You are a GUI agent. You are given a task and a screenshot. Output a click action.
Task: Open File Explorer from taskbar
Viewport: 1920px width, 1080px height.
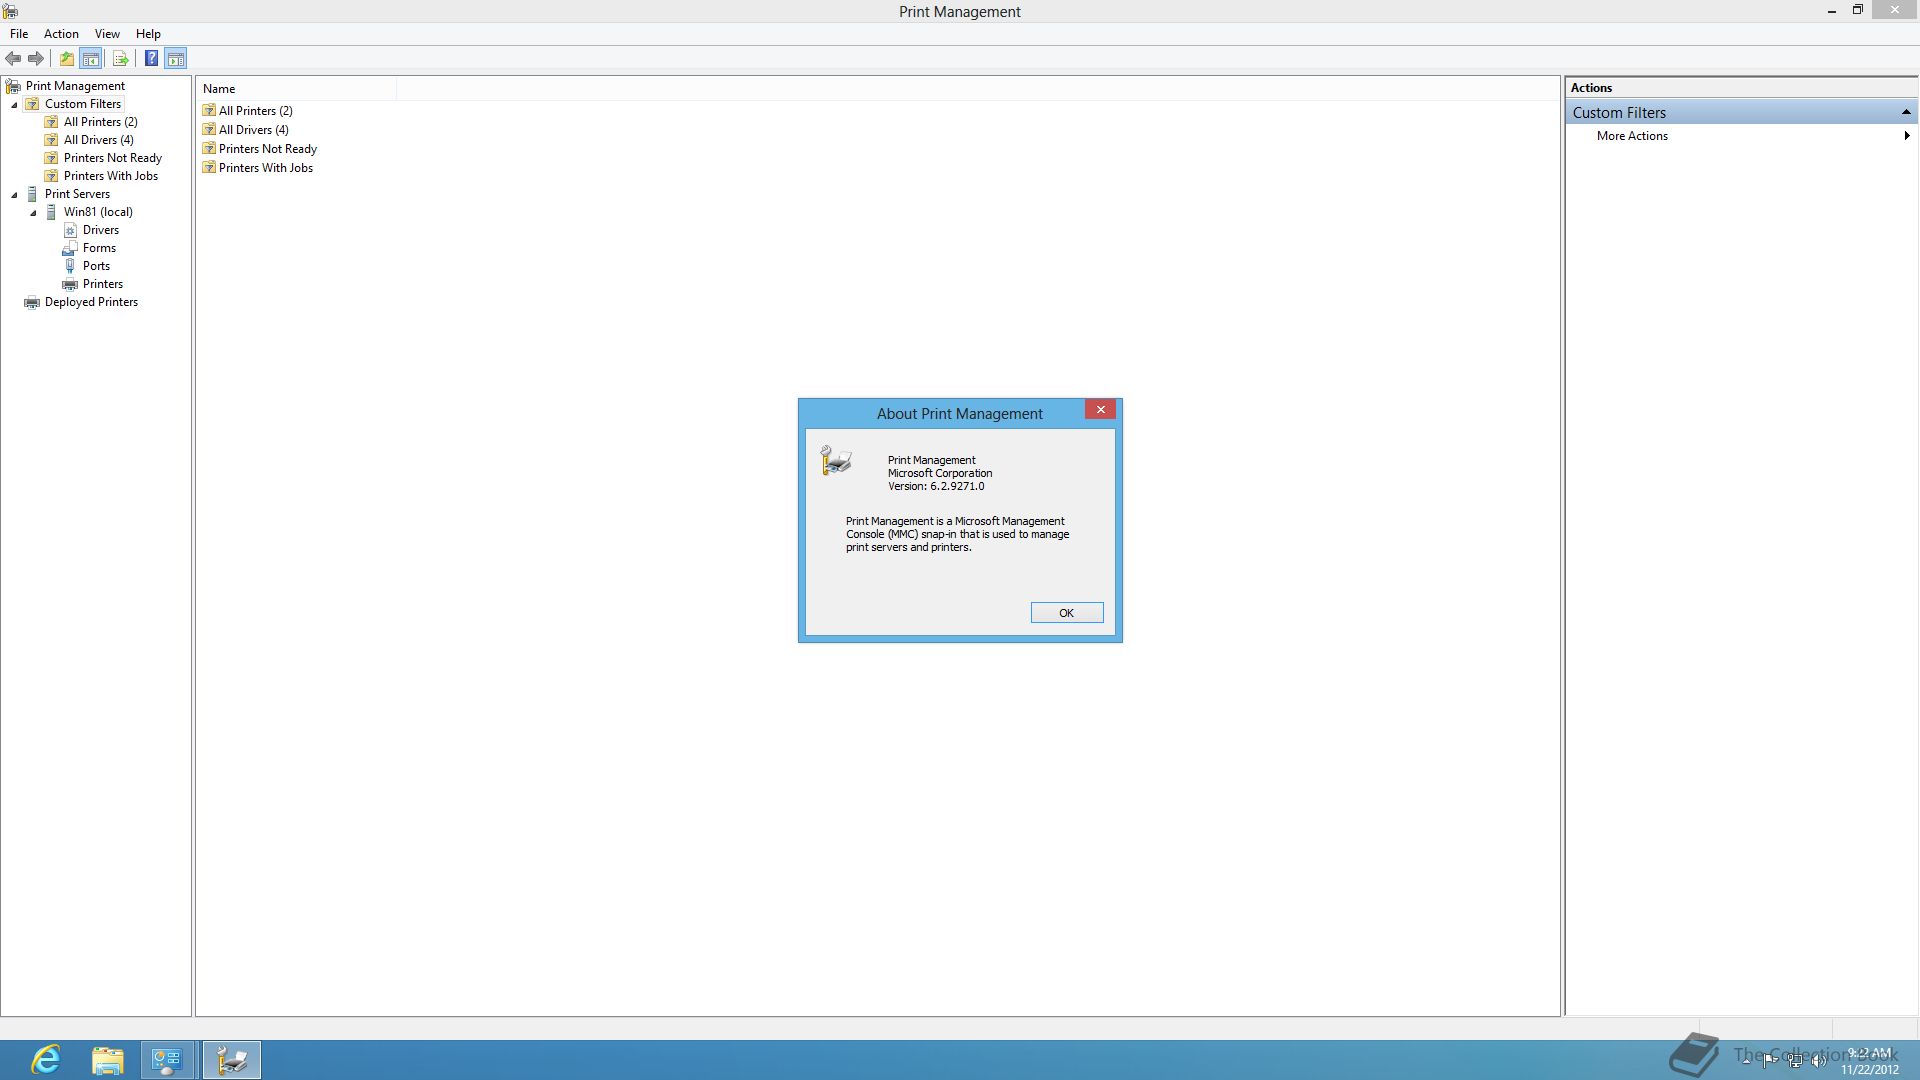(x=107, y=1060)
